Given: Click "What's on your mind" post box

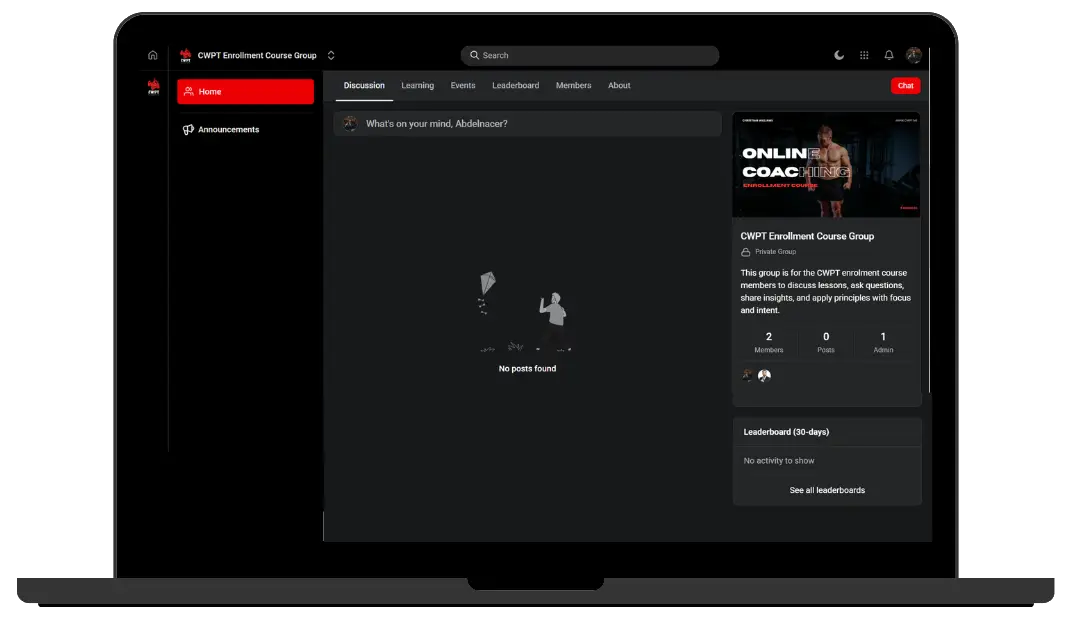Looking at the screenshot, I should [527, 123].
